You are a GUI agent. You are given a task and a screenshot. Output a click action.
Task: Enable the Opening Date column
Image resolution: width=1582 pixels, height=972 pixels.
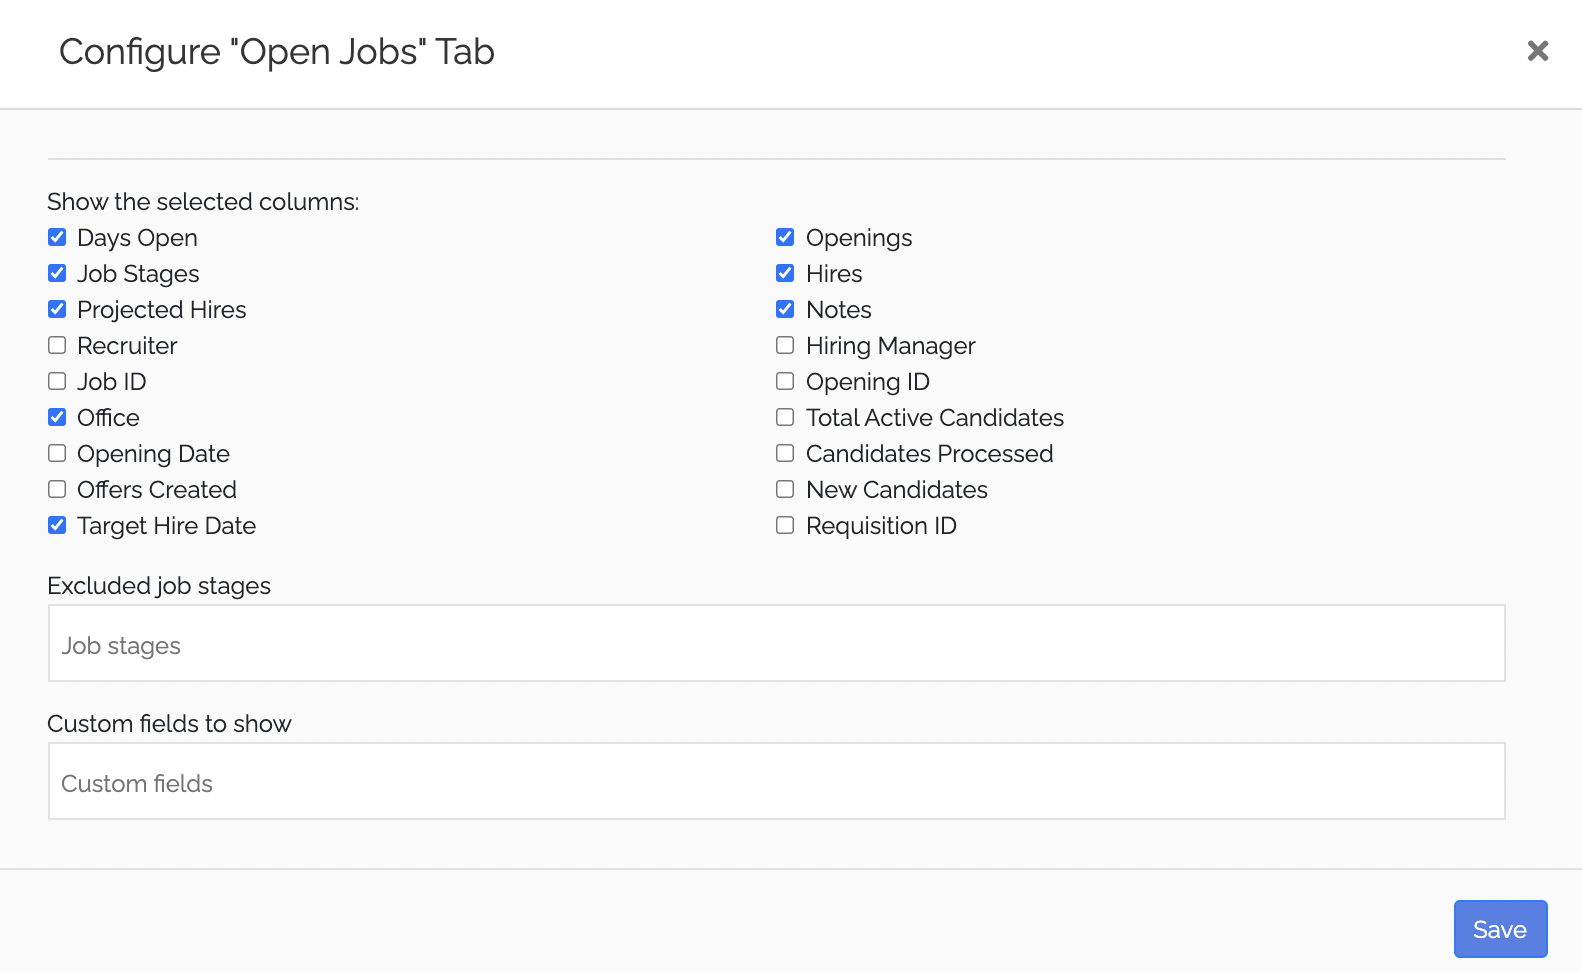pyautogui.click(x=57, y=454)
